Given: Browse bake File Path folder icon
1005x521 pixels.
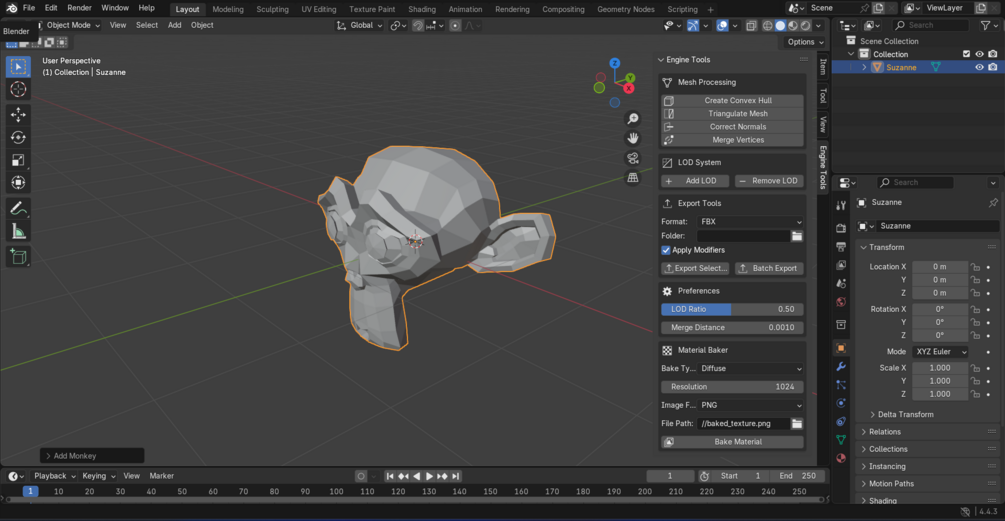Looking at the screenshot, I should pyautogui.click(x=797, y=424).
